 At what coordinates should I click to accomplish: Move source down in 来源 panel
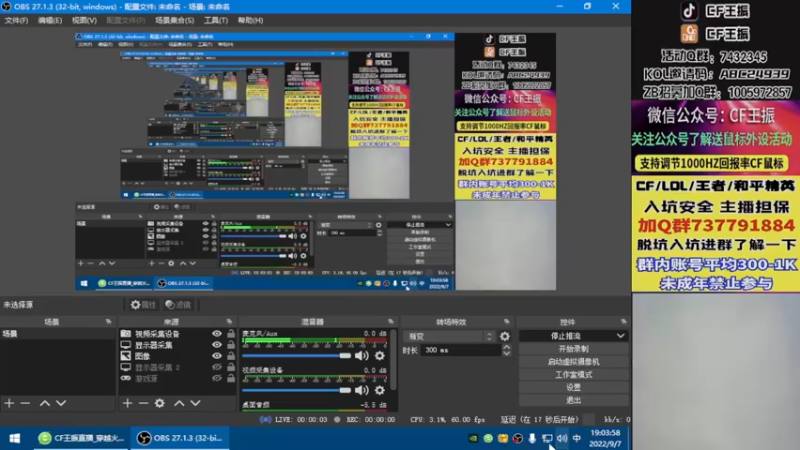click(195, 403)
